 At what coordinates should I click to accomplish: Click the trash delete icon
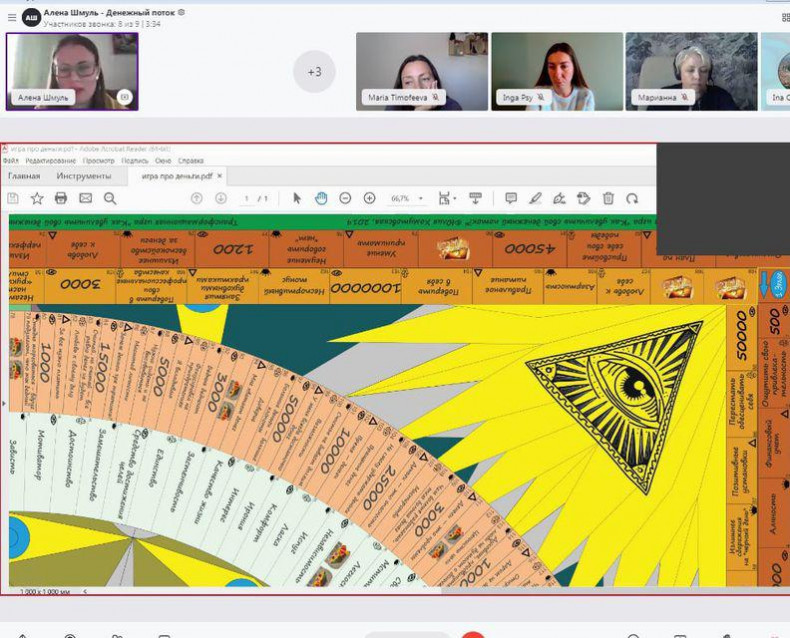pyautogui.click(x=608, y=198)
